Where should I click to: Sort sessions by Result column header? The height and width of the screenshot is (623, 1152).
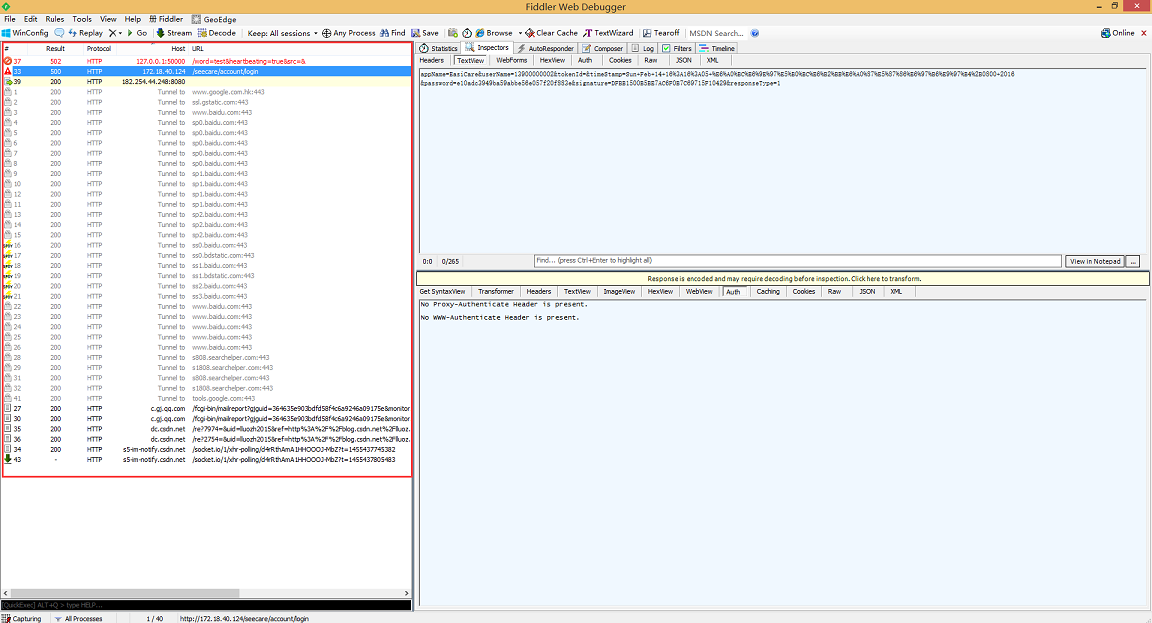pos(56,48)
